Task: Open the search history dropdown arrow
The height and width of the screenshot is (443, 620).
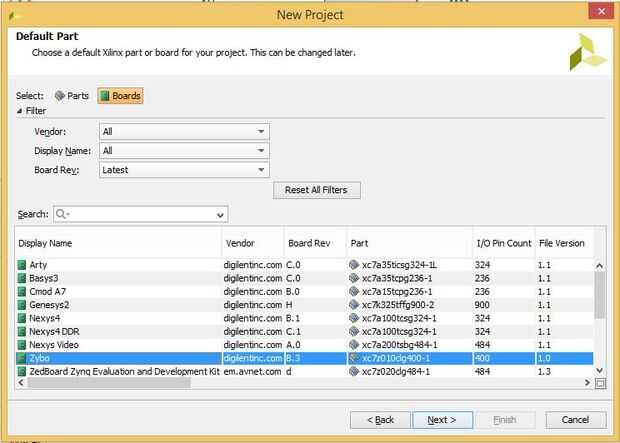Action: coord(220,215)
